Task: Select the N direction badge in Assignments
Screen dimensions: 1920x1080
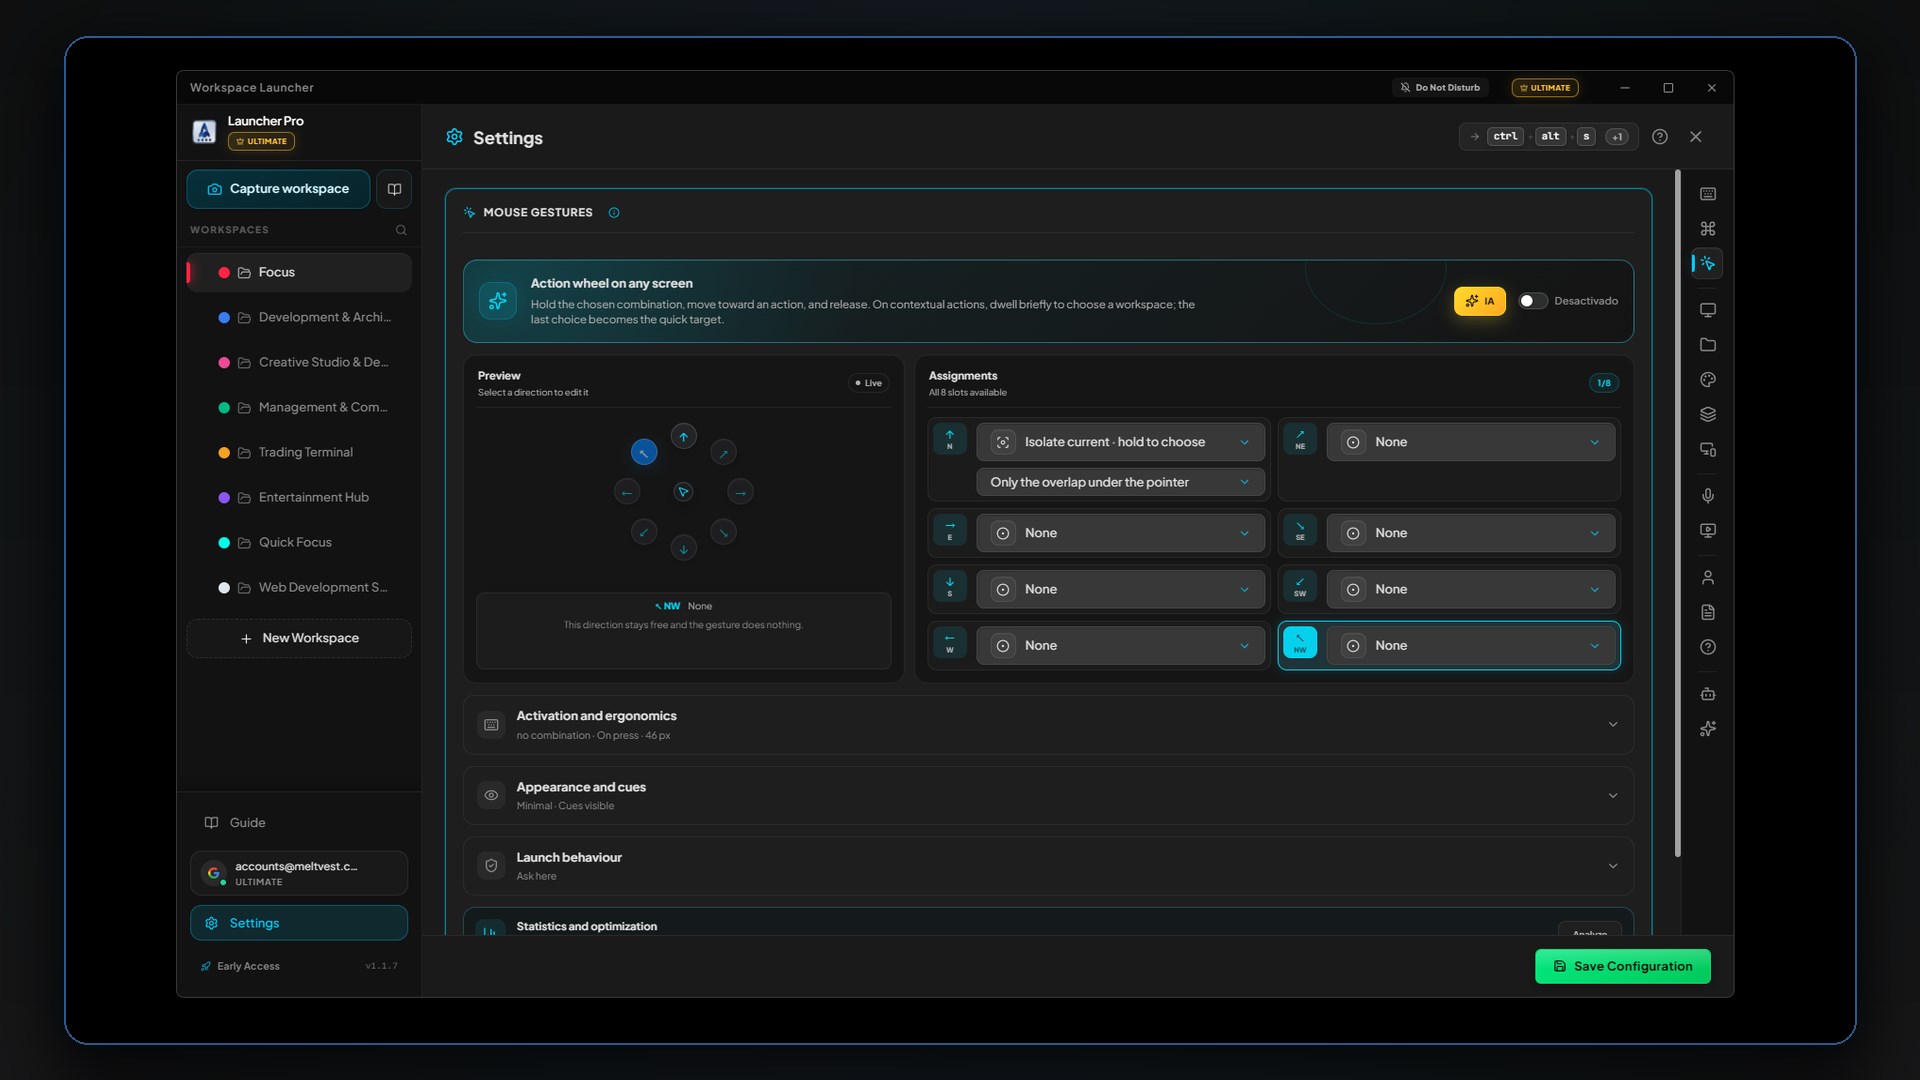Action: (949, 440)
